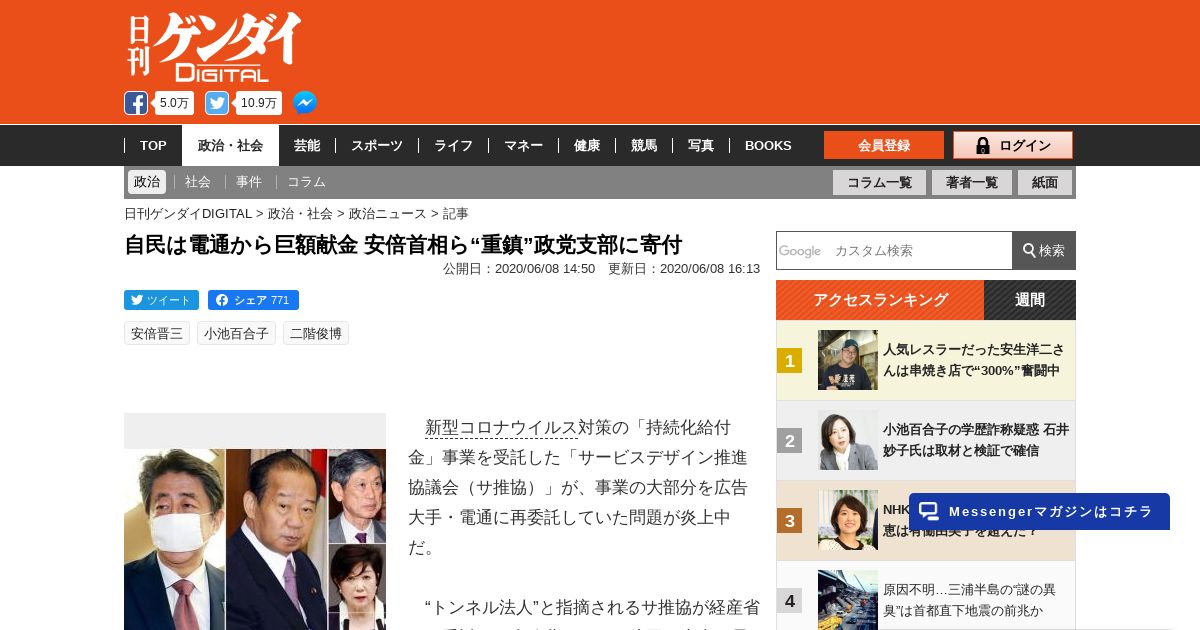This screenshot has height=630, width=1200.
Task: Click 政治ニュース breadcrumb link
Action: coord(387,214)
